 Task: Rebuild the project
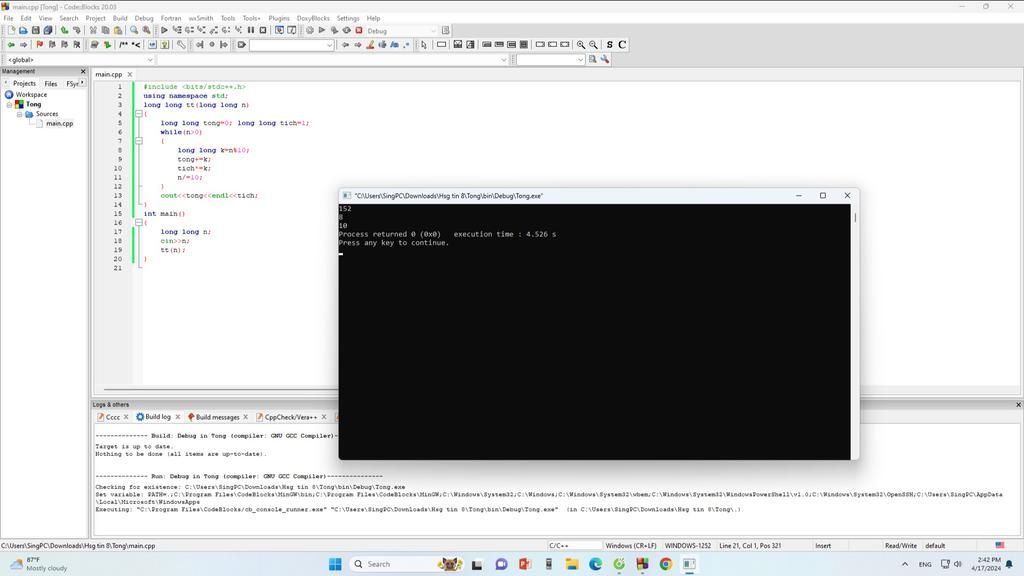coord(347,30)
